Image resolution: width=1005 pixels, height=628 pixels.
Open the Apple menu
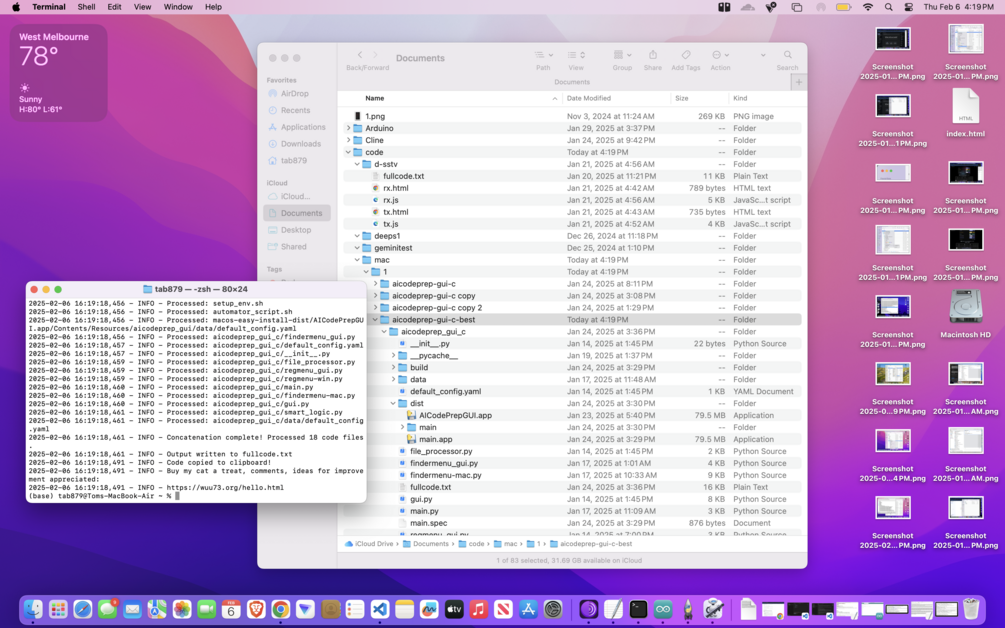pos(15,7)
